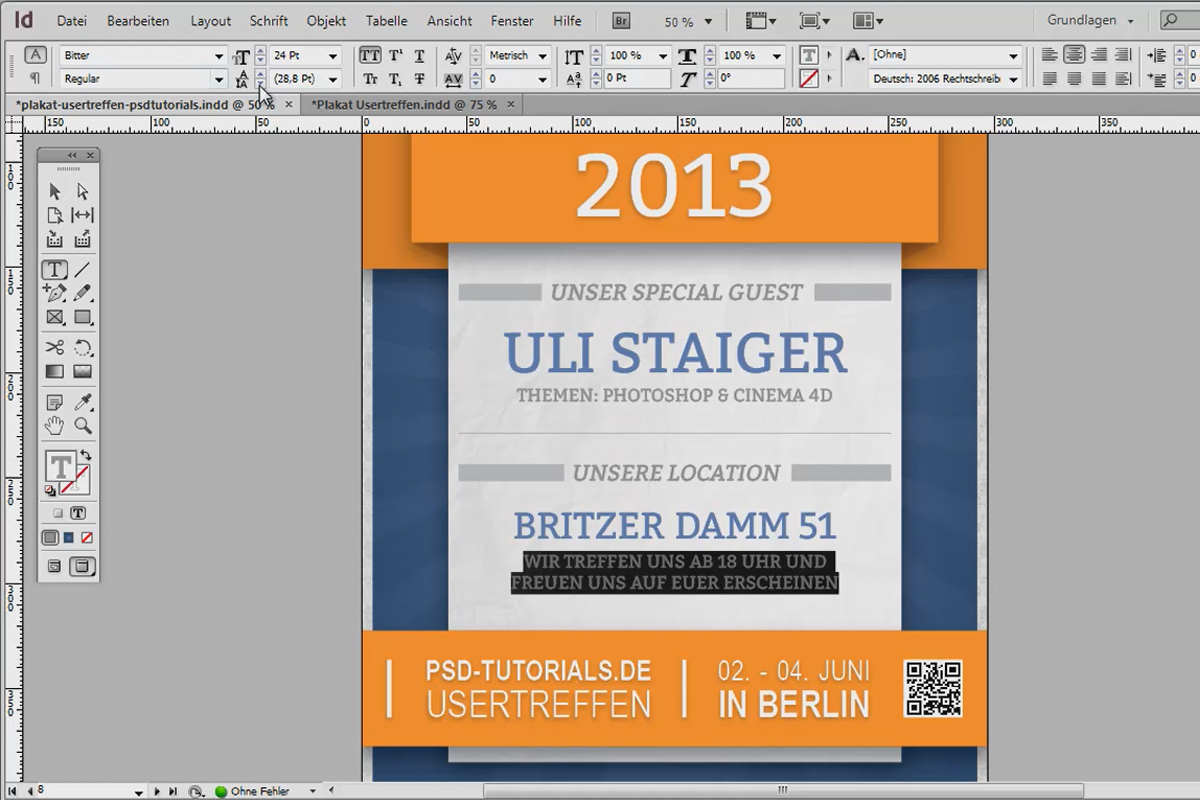This screenshot has height=800, width=1200.
Task: Select the Rectangle Frame tool
Action: tap(55, 318)
